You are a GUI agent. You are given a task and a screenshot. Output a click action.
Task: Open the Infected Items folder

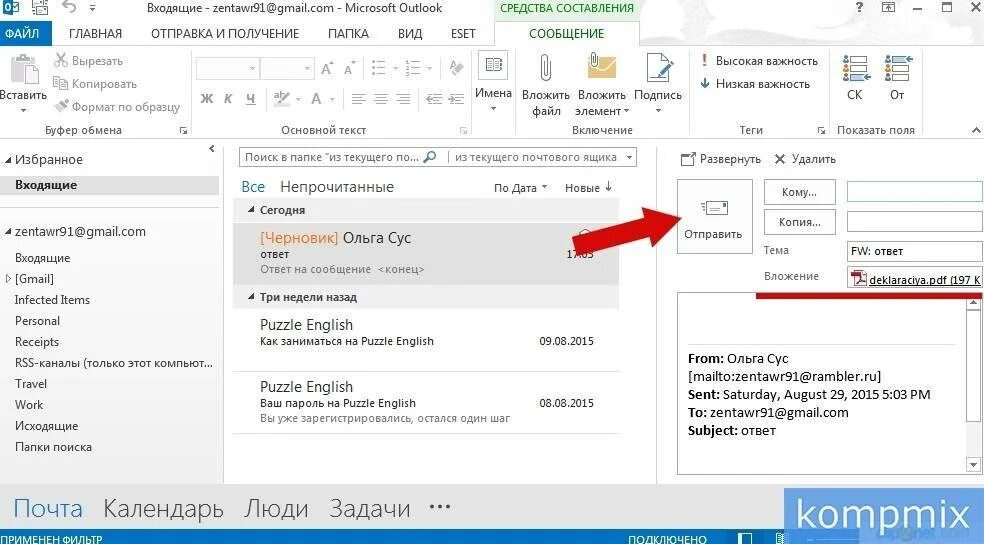[52, 300]
